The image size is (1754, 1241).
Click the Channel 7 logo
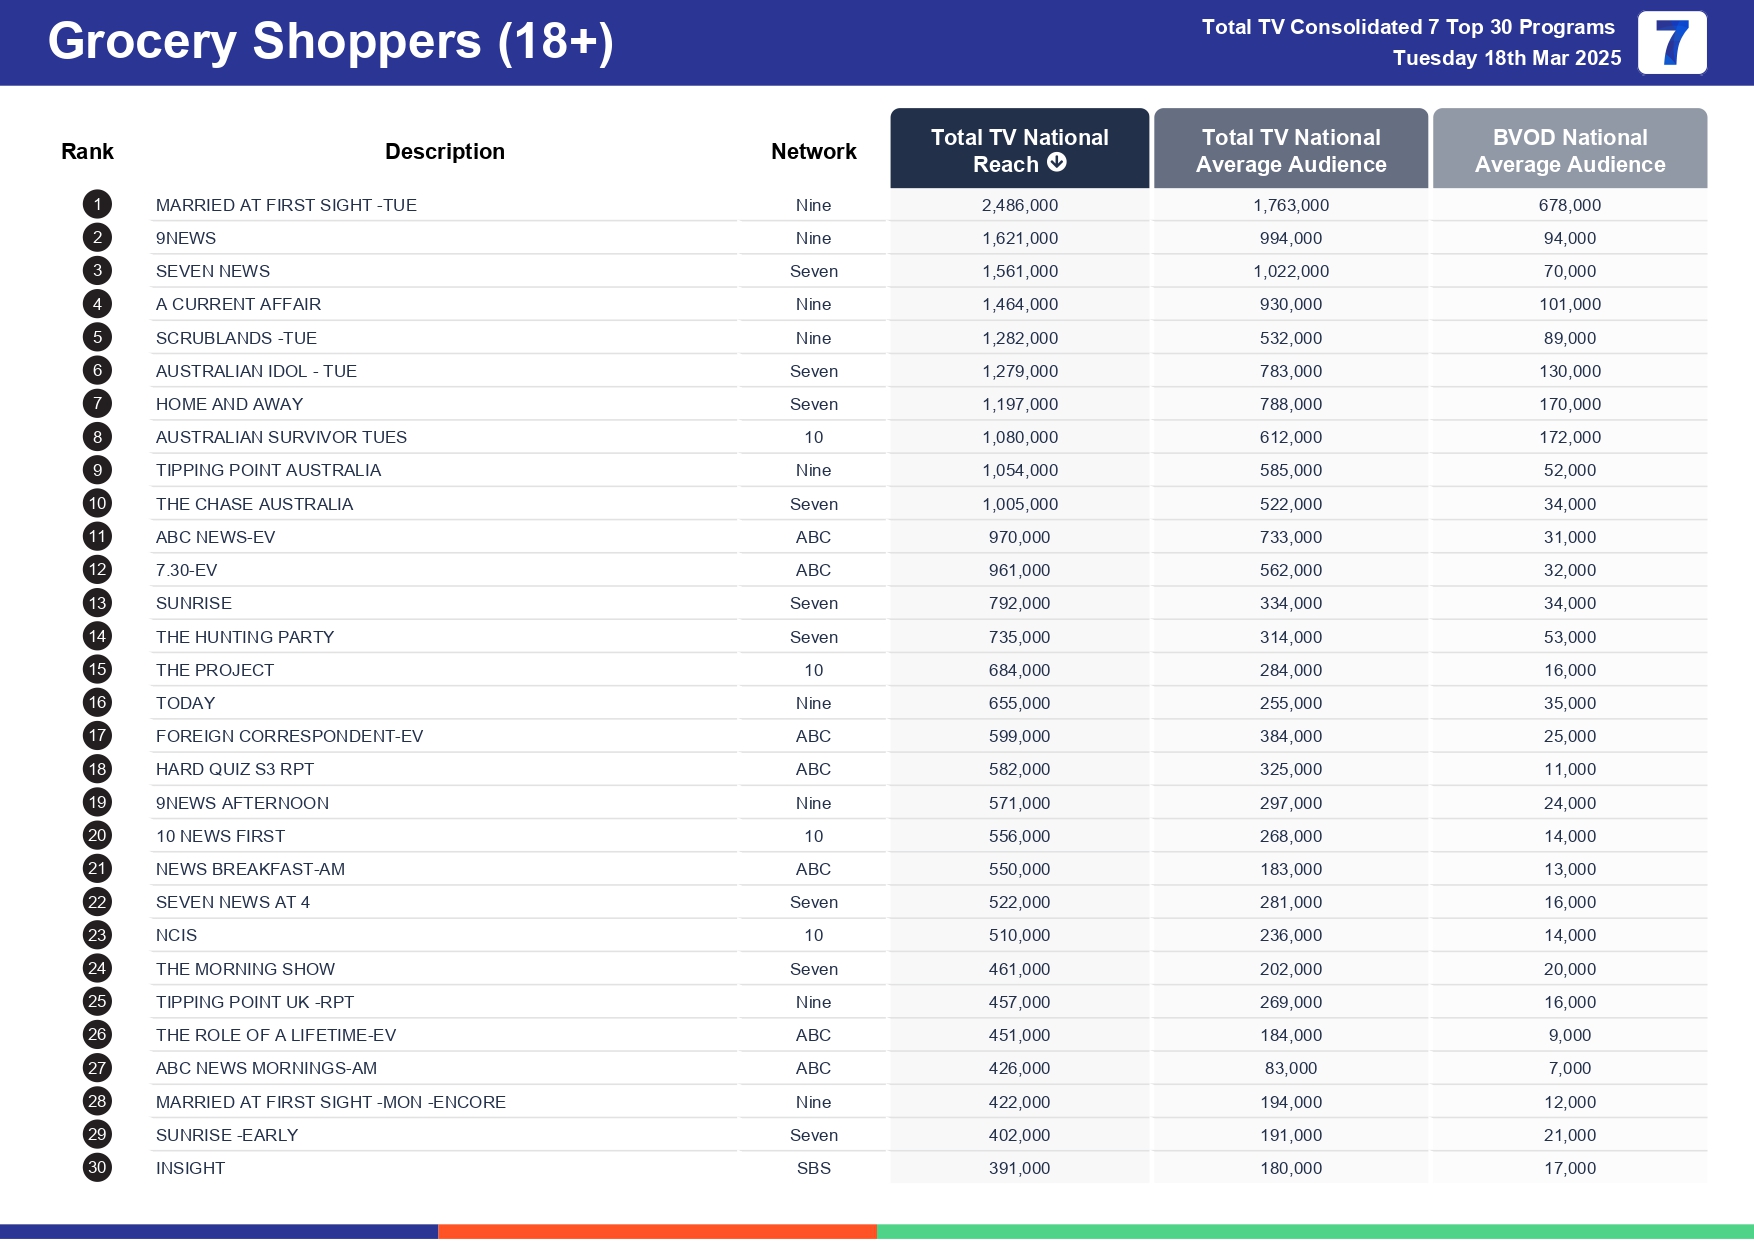[x=1671, y=43]
